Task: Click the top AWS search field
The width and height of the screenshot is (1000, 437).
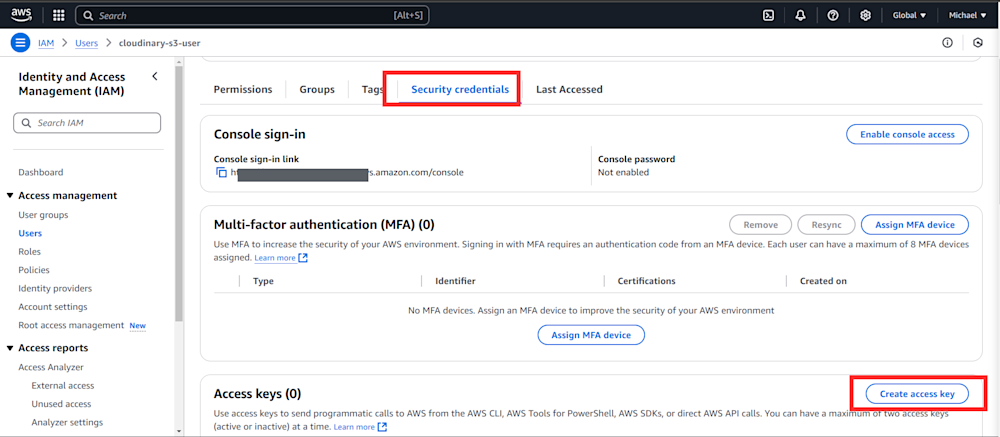Action: [252, 15]
